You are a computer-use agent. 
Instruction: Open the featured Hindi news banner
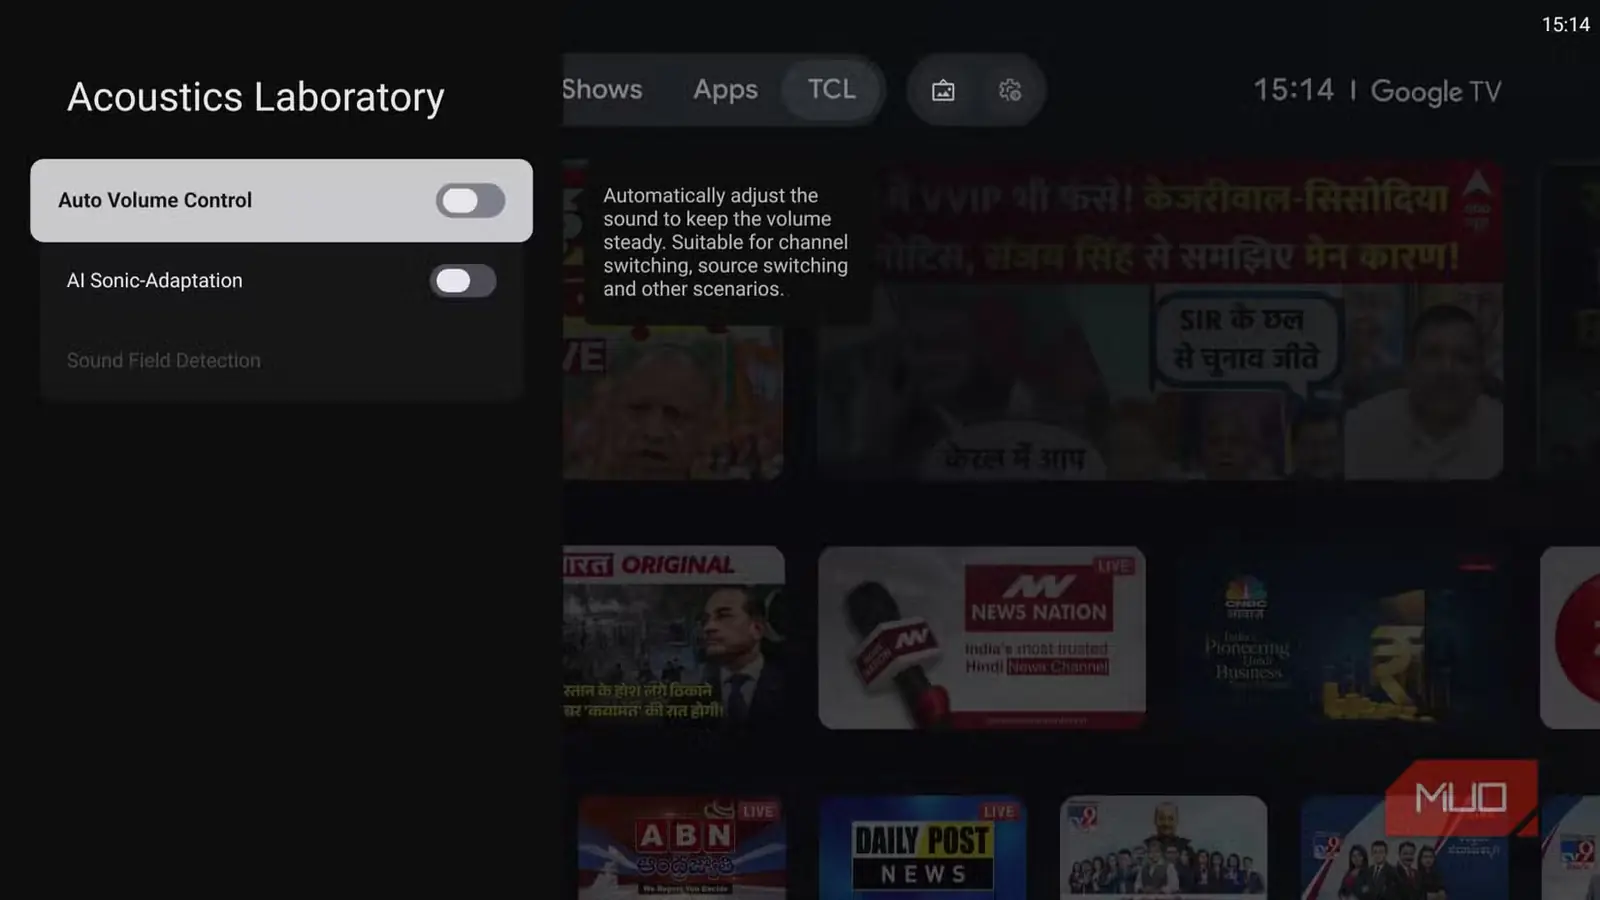(1160, 320)
